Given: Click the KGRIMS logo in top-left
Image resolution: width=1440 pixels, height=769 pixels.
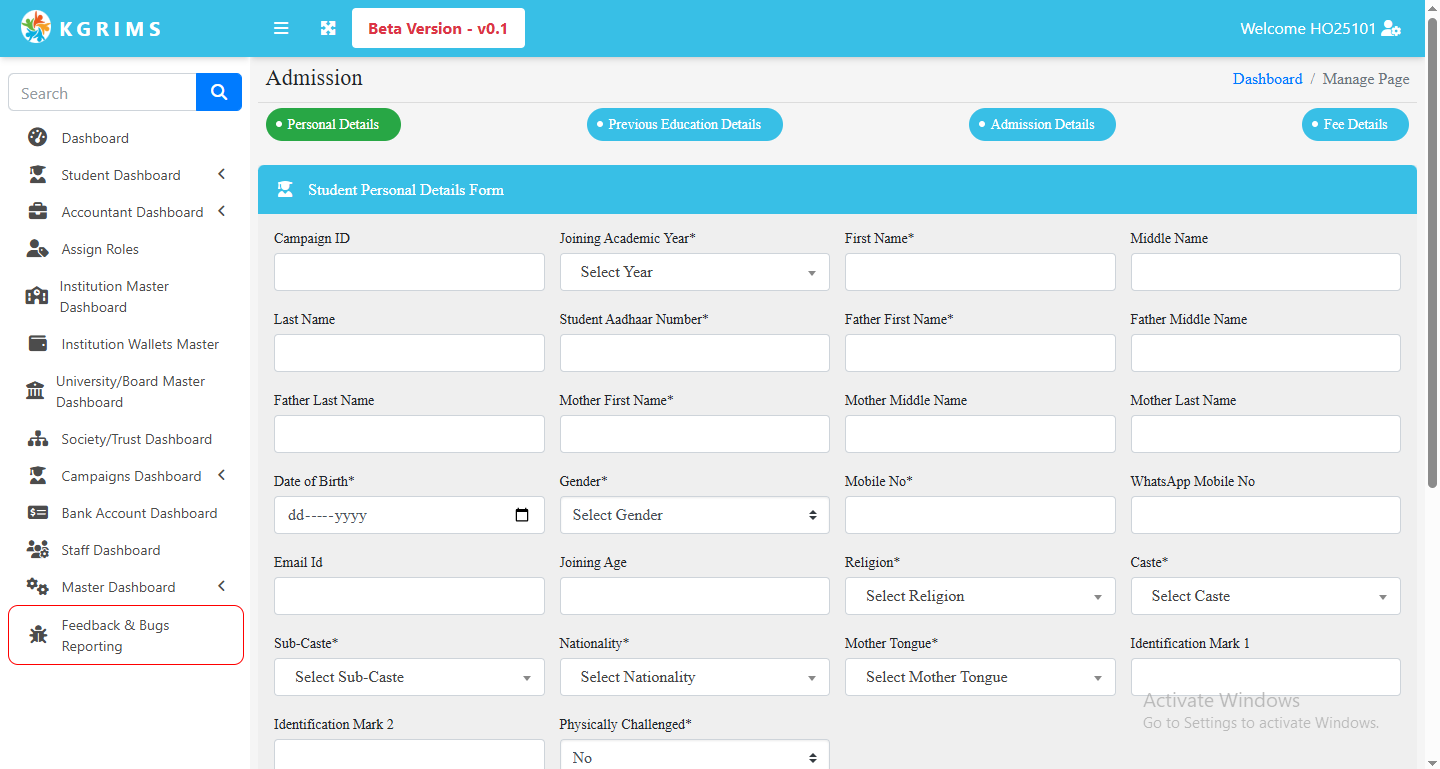Looking at the screenshot, I should coord(90,28).
